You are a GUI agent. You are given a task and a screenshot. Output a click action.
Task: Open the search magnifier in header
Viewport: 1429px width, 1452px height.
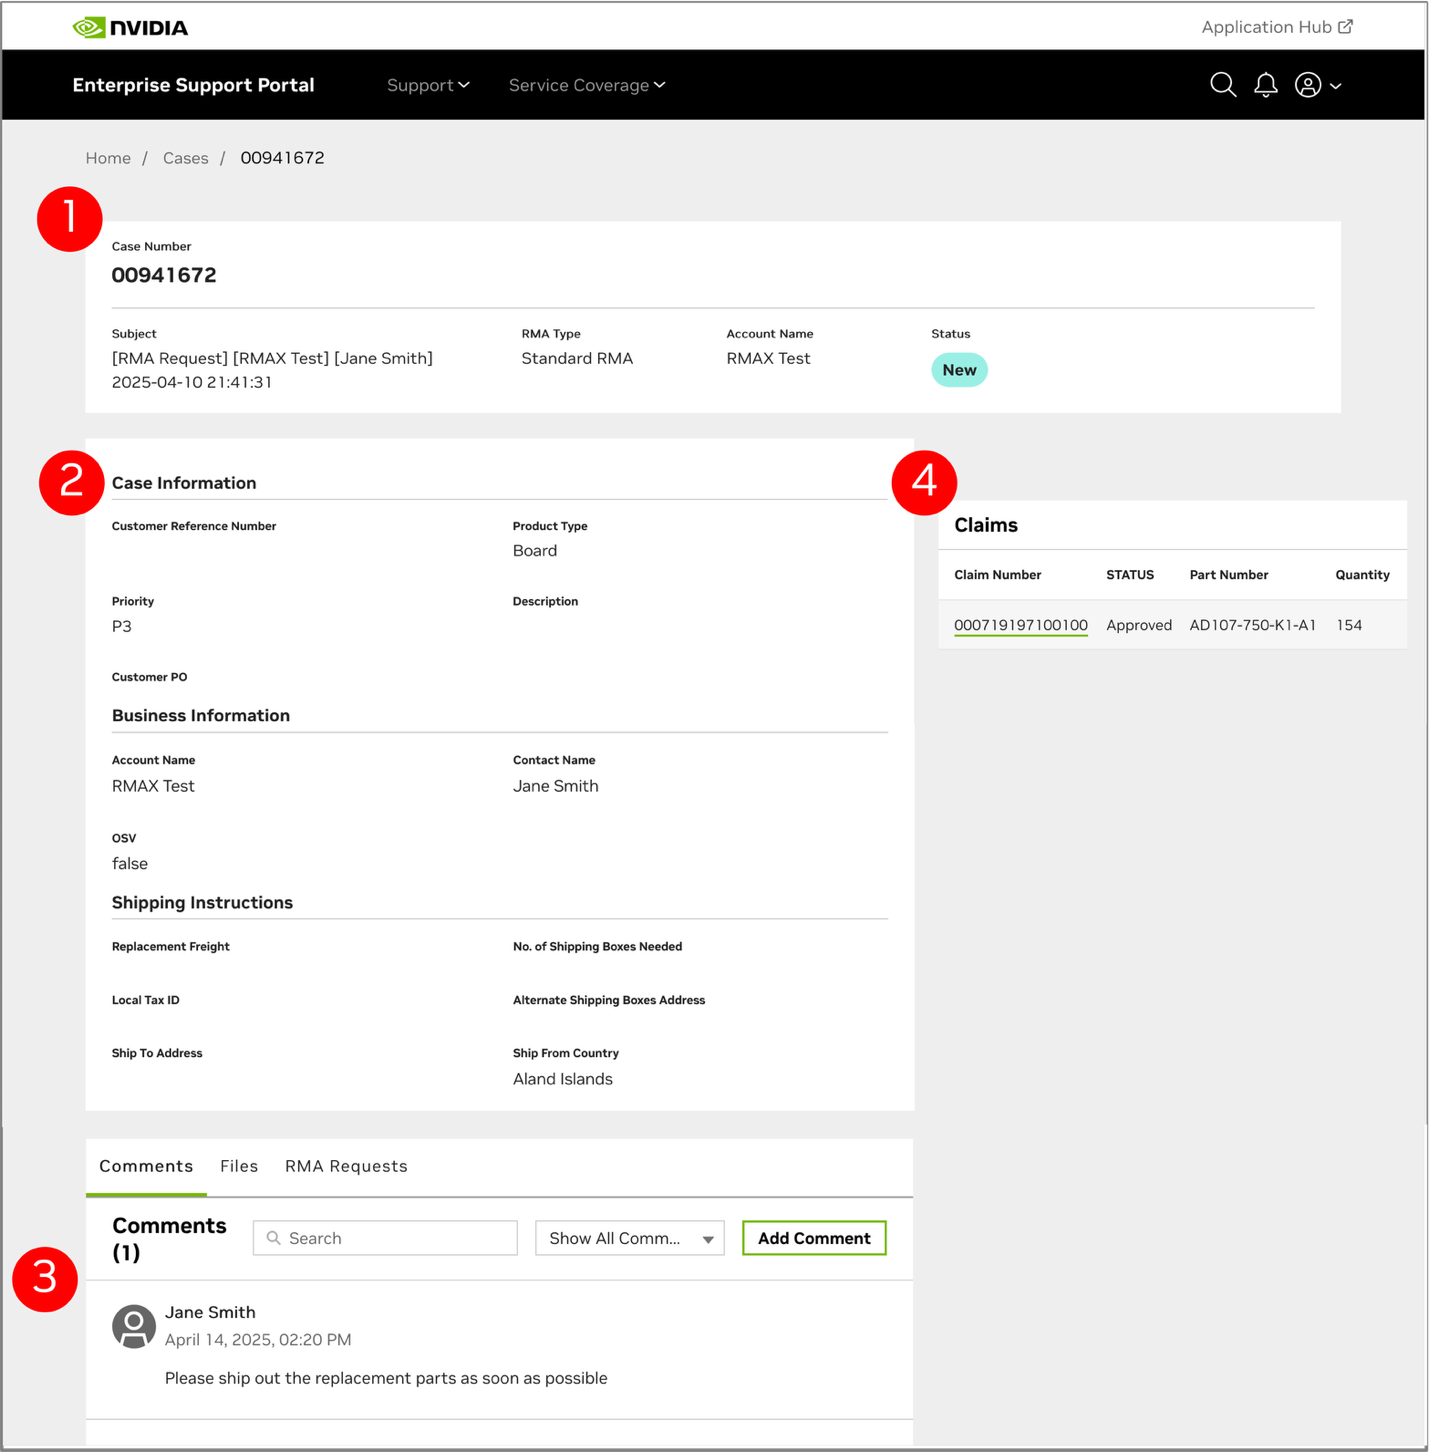click(x=1223, y=85)
